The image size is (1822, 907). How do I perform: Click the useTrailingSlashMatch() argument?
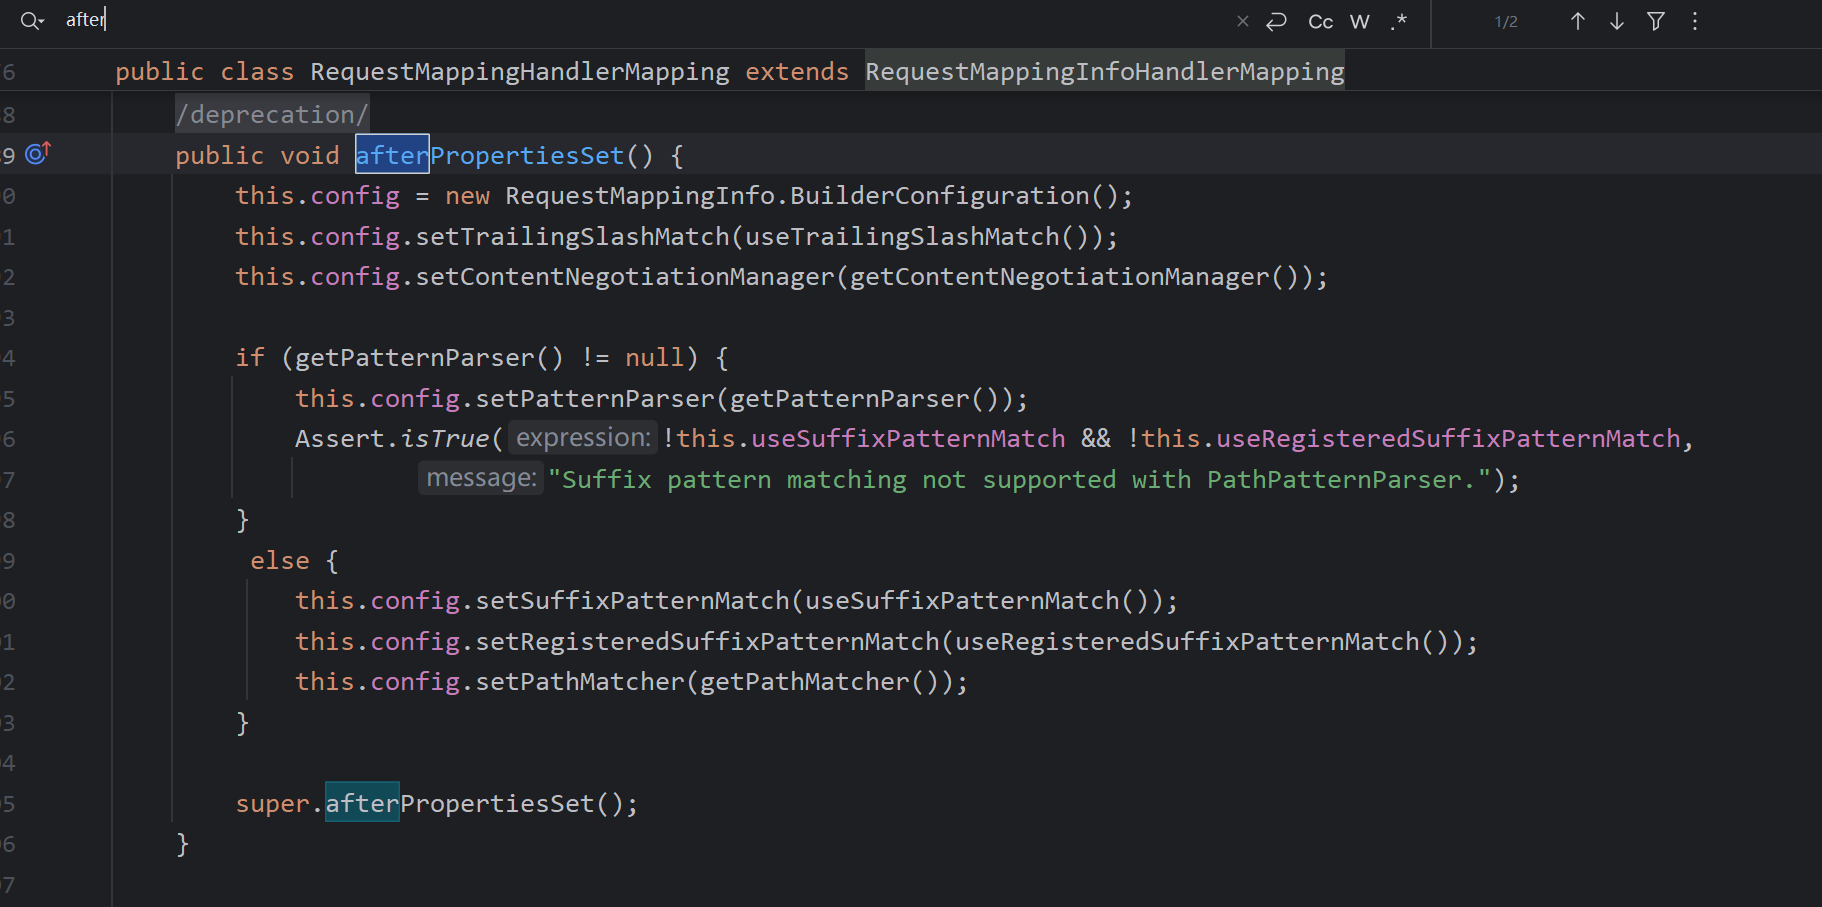(917, 237)
